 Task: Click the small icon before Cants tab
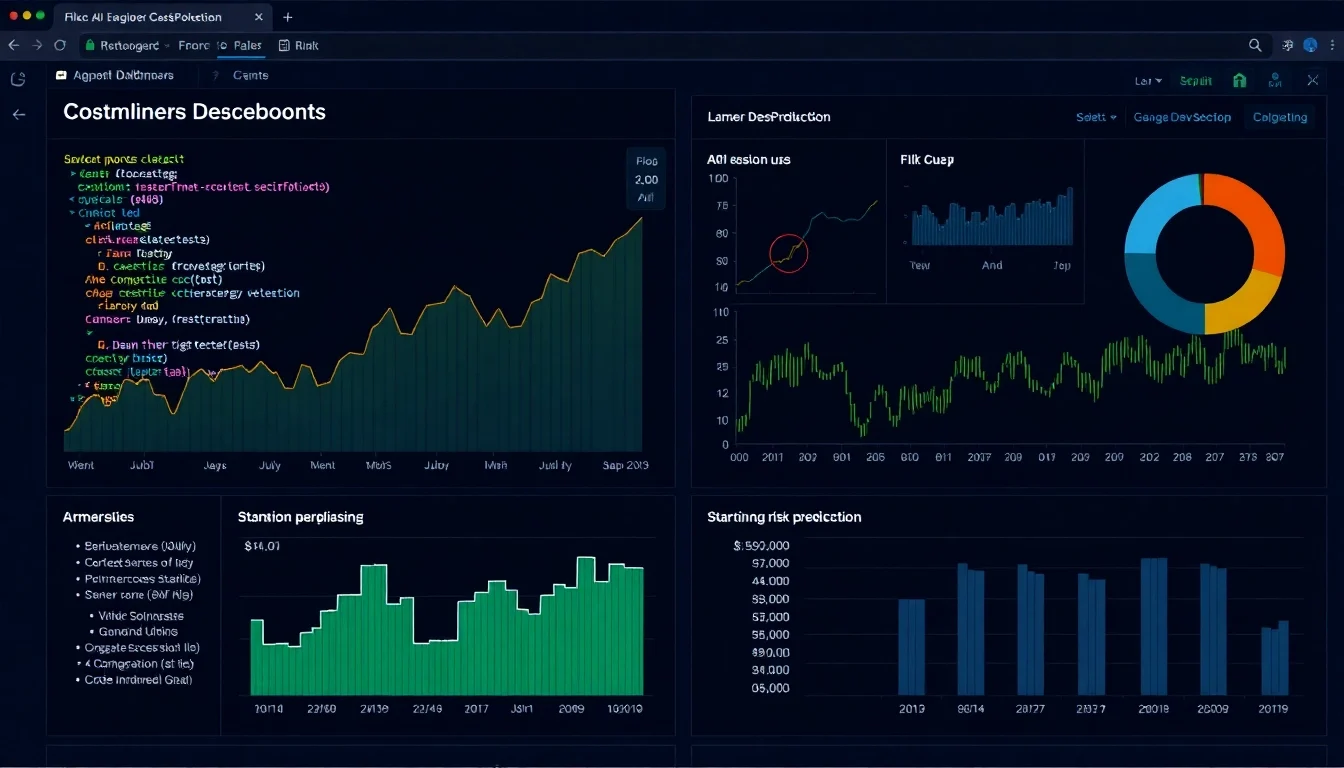point(216,75)
